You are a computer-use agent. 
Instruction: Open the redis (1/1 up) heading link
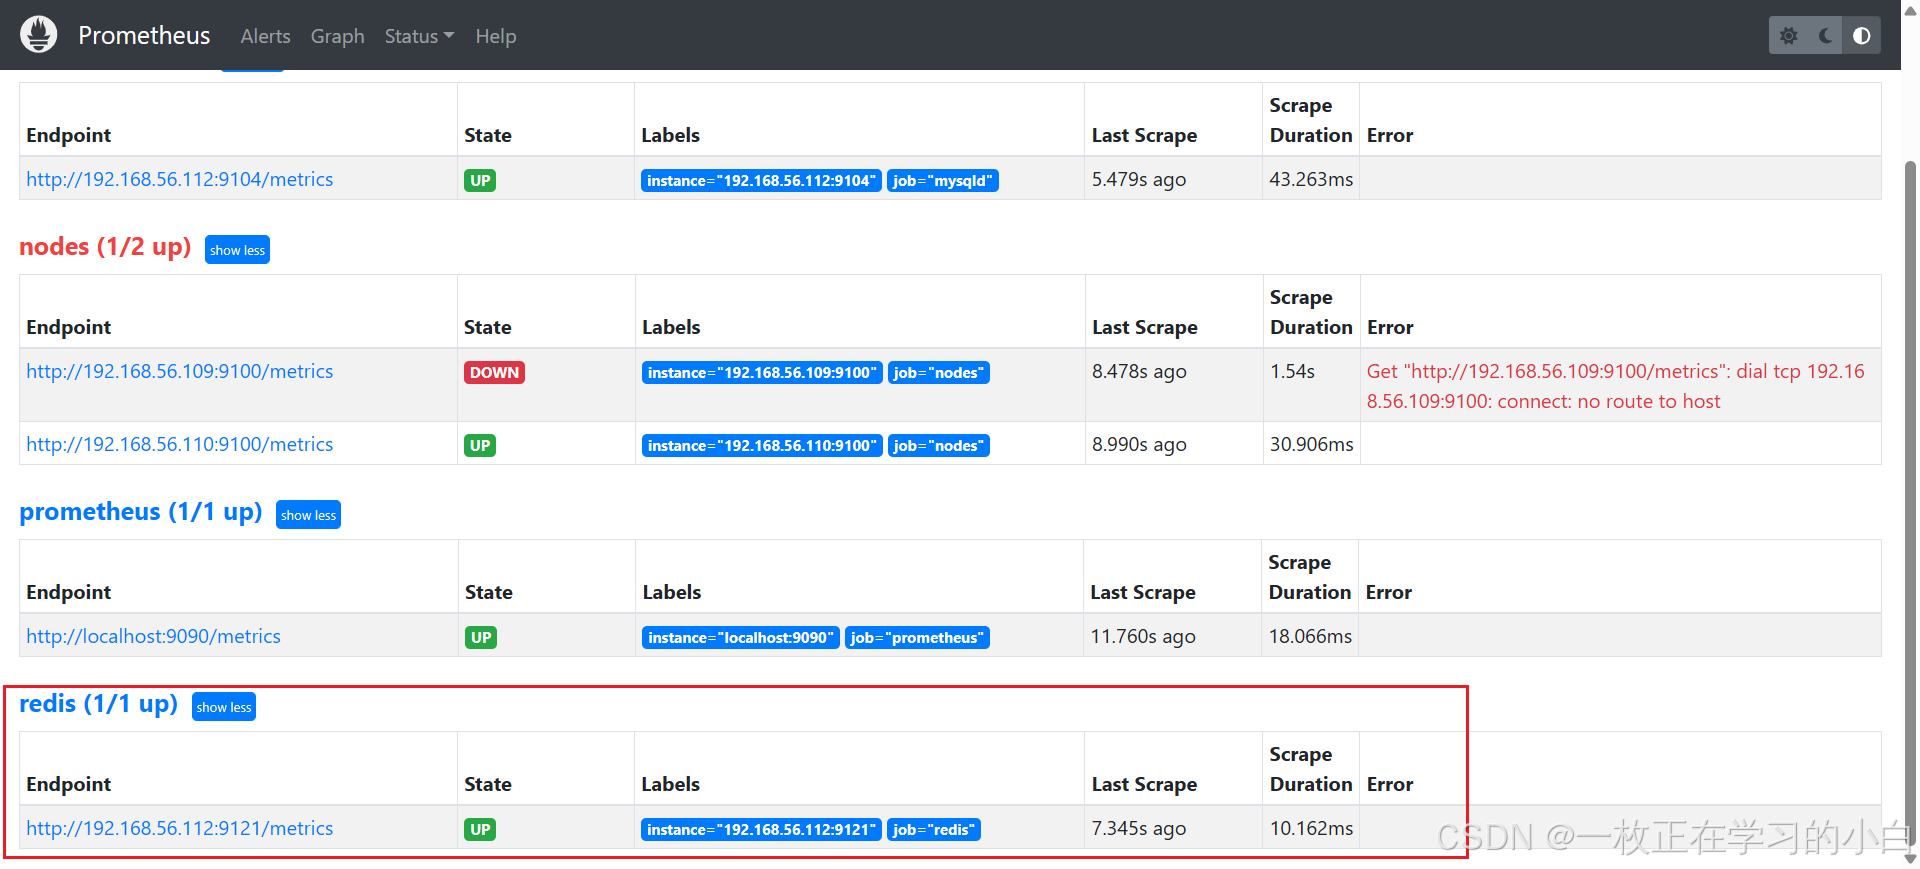pyautogui.click(x=98, y=704)
